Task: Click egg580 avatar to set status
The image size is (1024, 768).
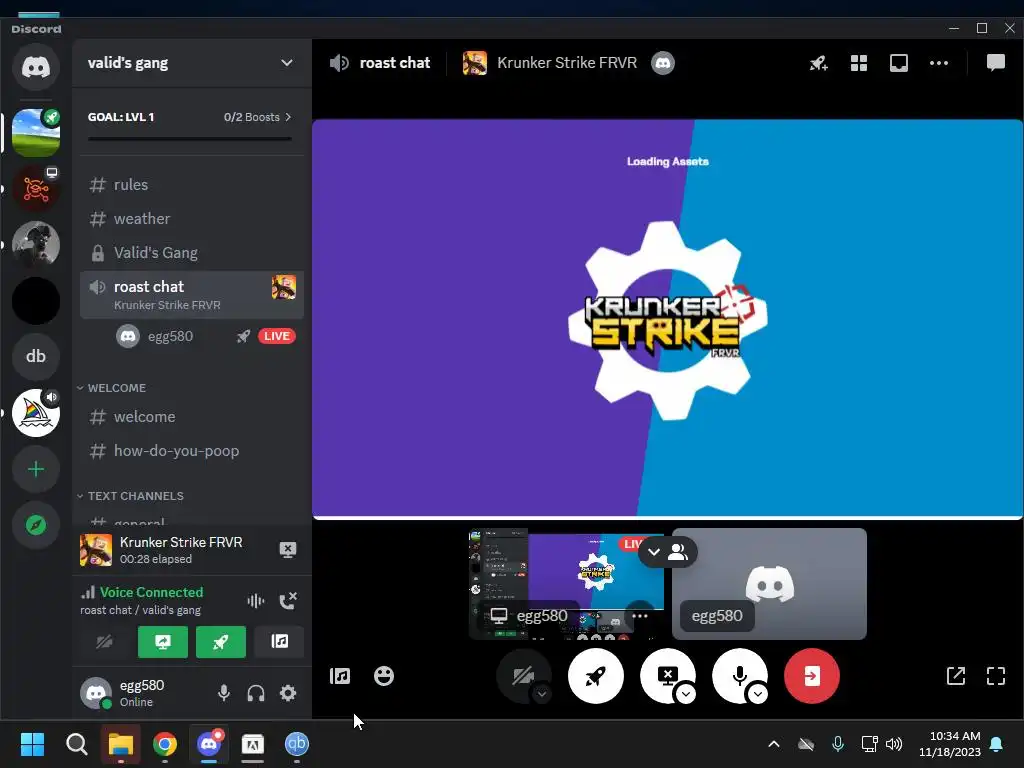Action: click(x=96, y=693)
